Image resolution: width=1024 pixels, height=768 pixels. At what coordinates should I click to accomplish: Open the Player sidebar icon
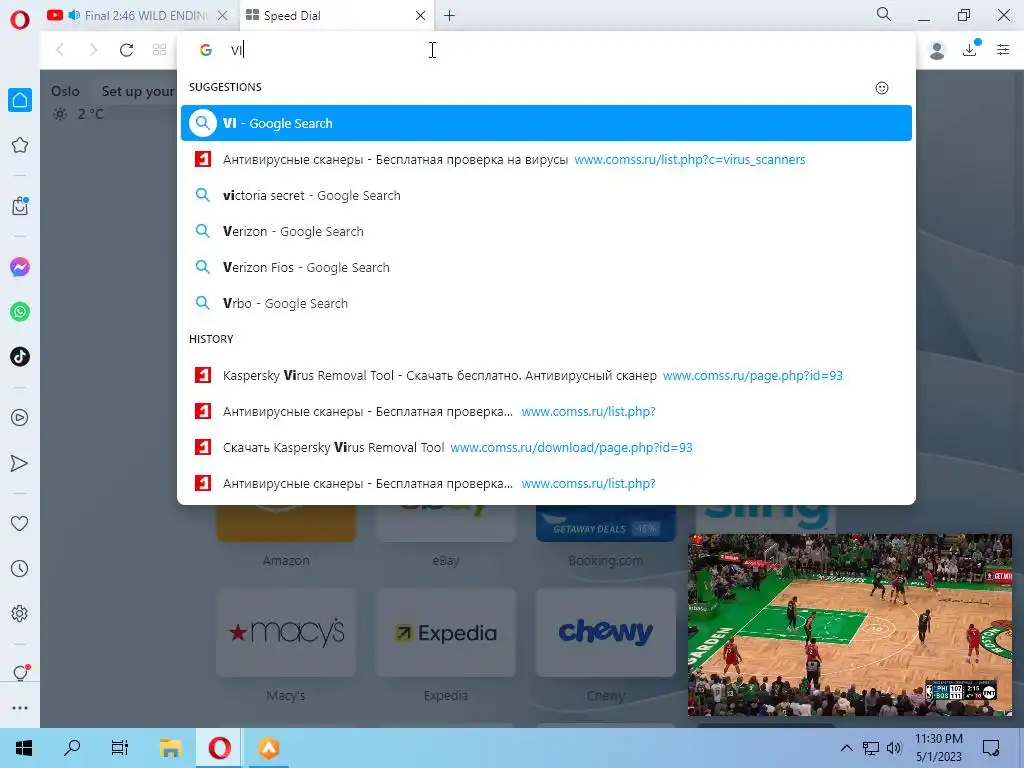pos(20,417)
